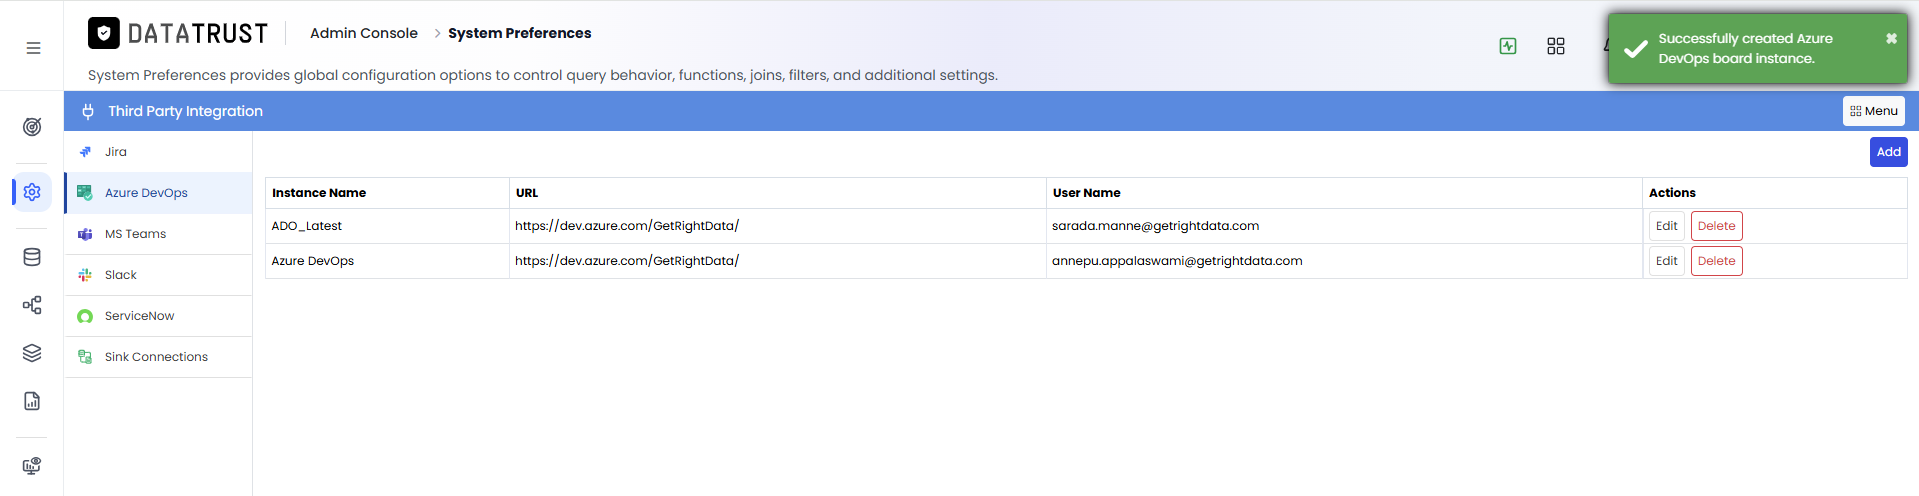Delete the Azure DevOps instance row

click(x=1716, y=261)
